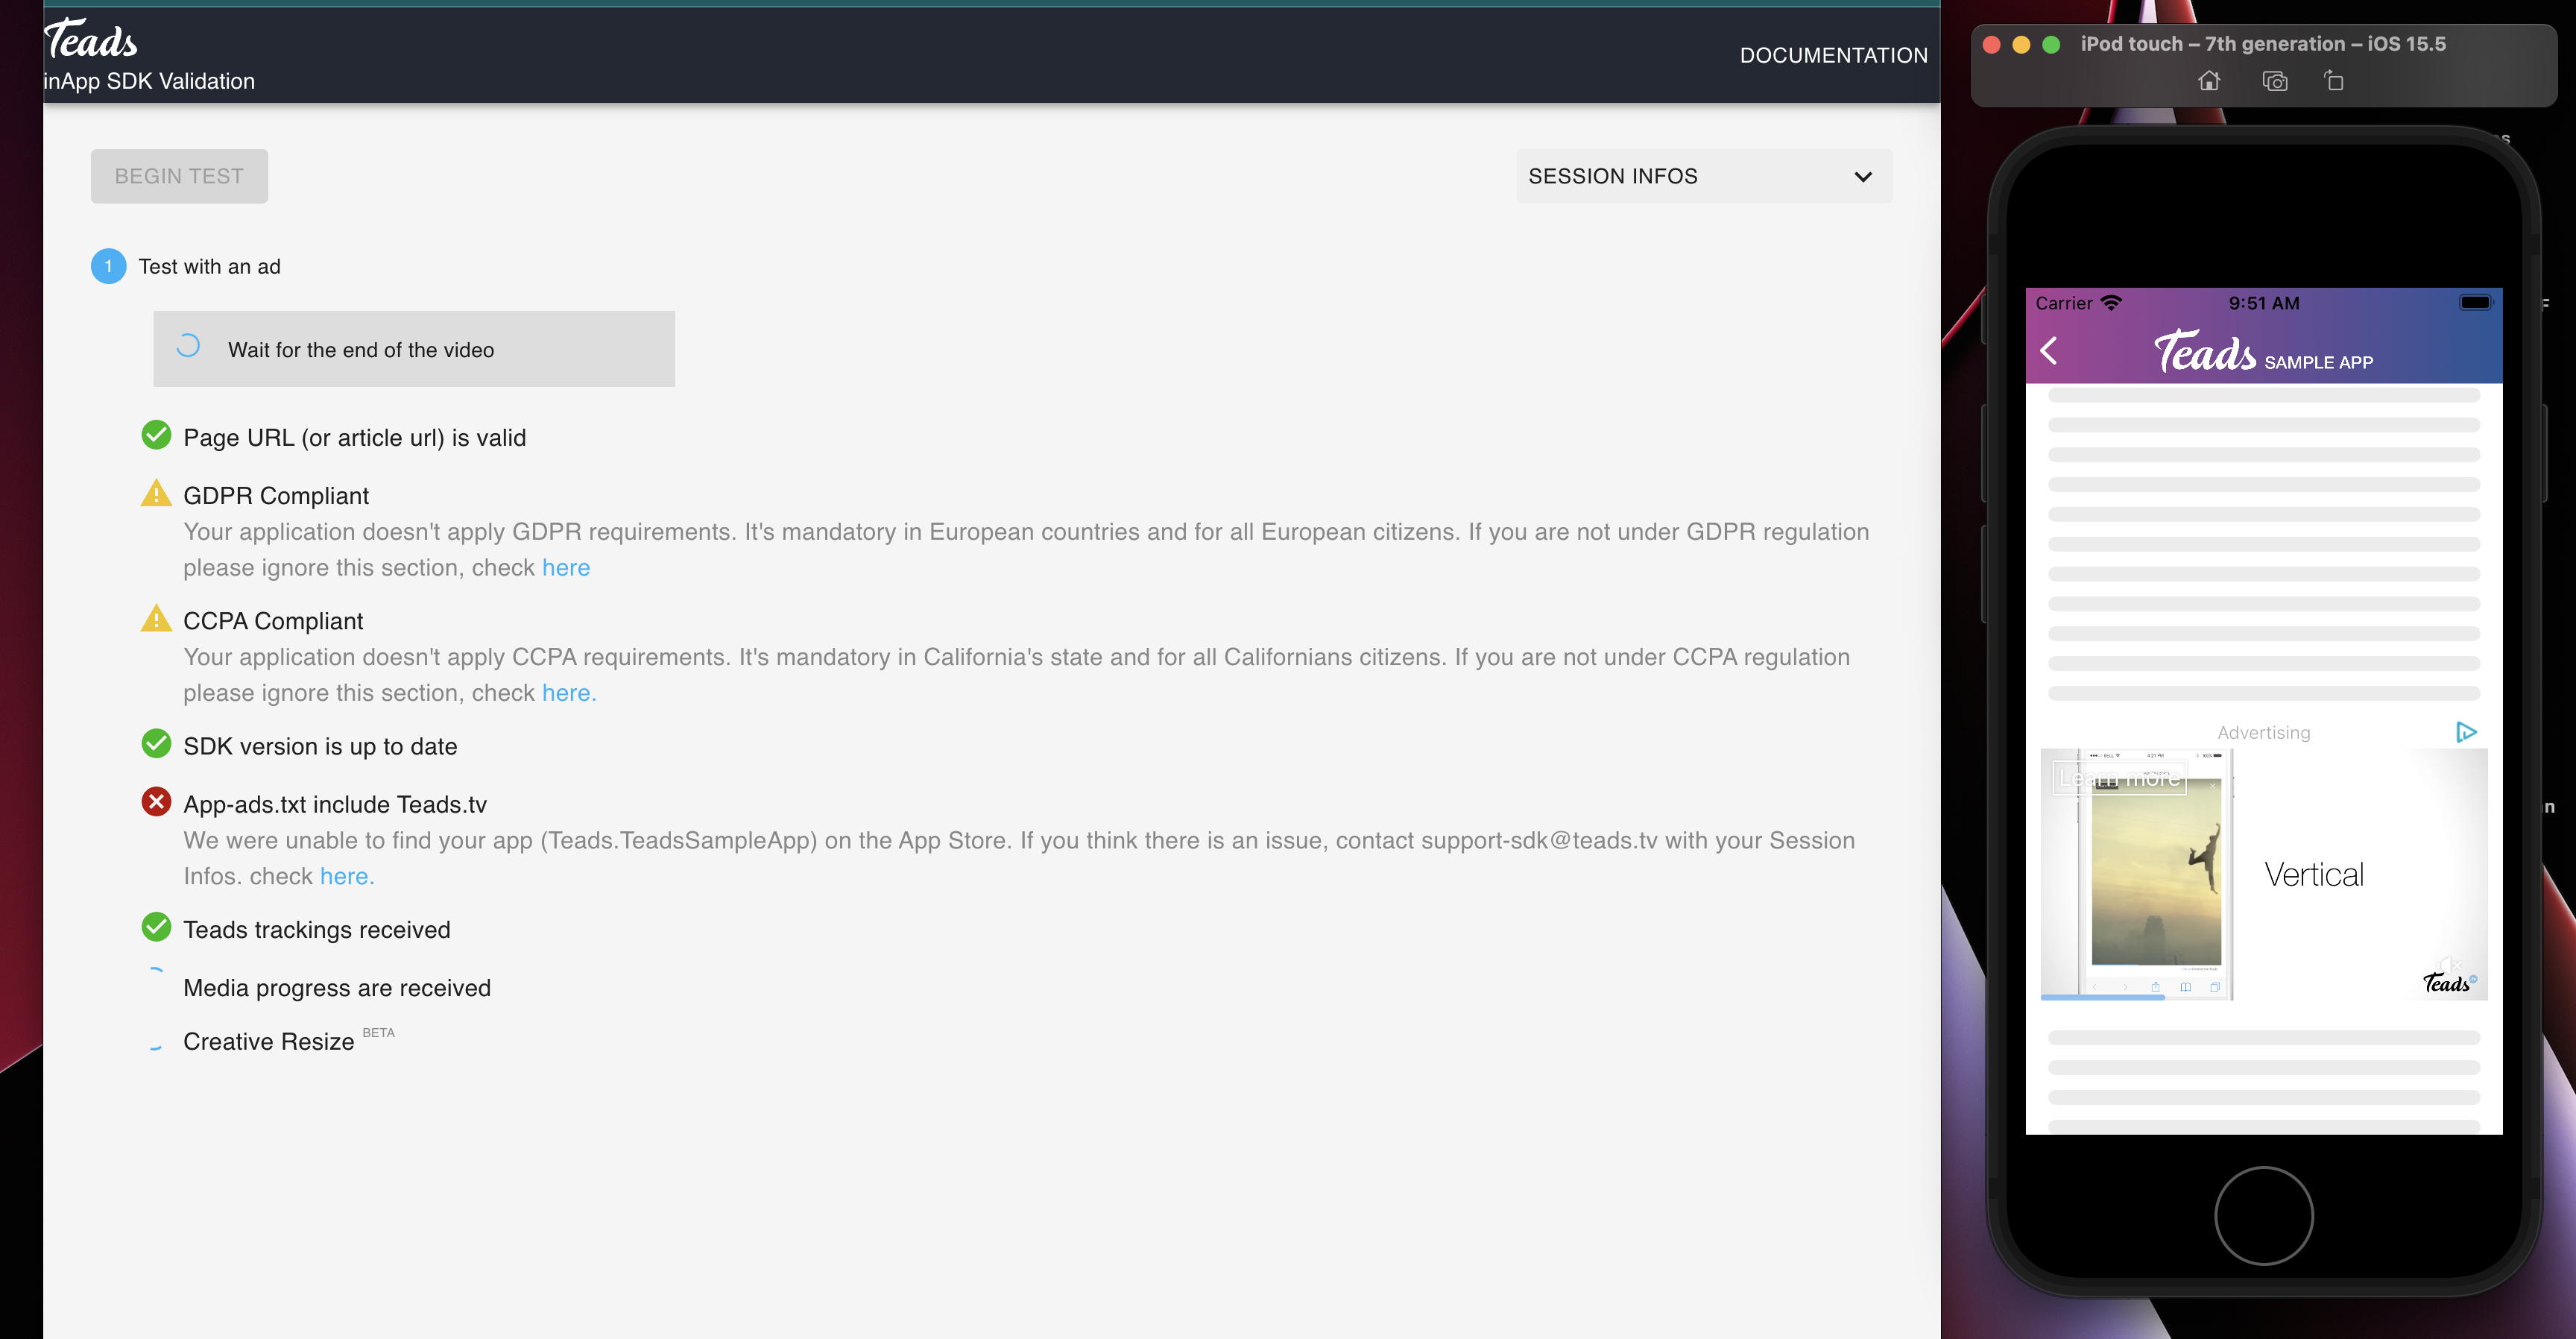Tap the back chevron in sample app
This screenshot has height=1339, width=2576.
[2048, 351]
